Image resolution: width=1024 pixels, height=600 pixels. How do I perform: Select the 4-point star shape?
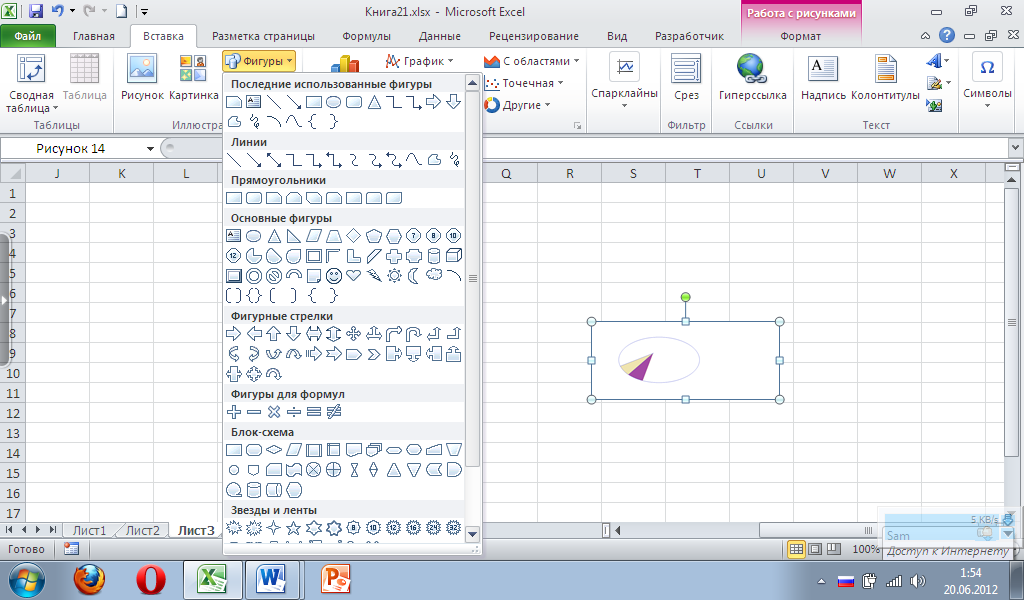tap(274, 528)
